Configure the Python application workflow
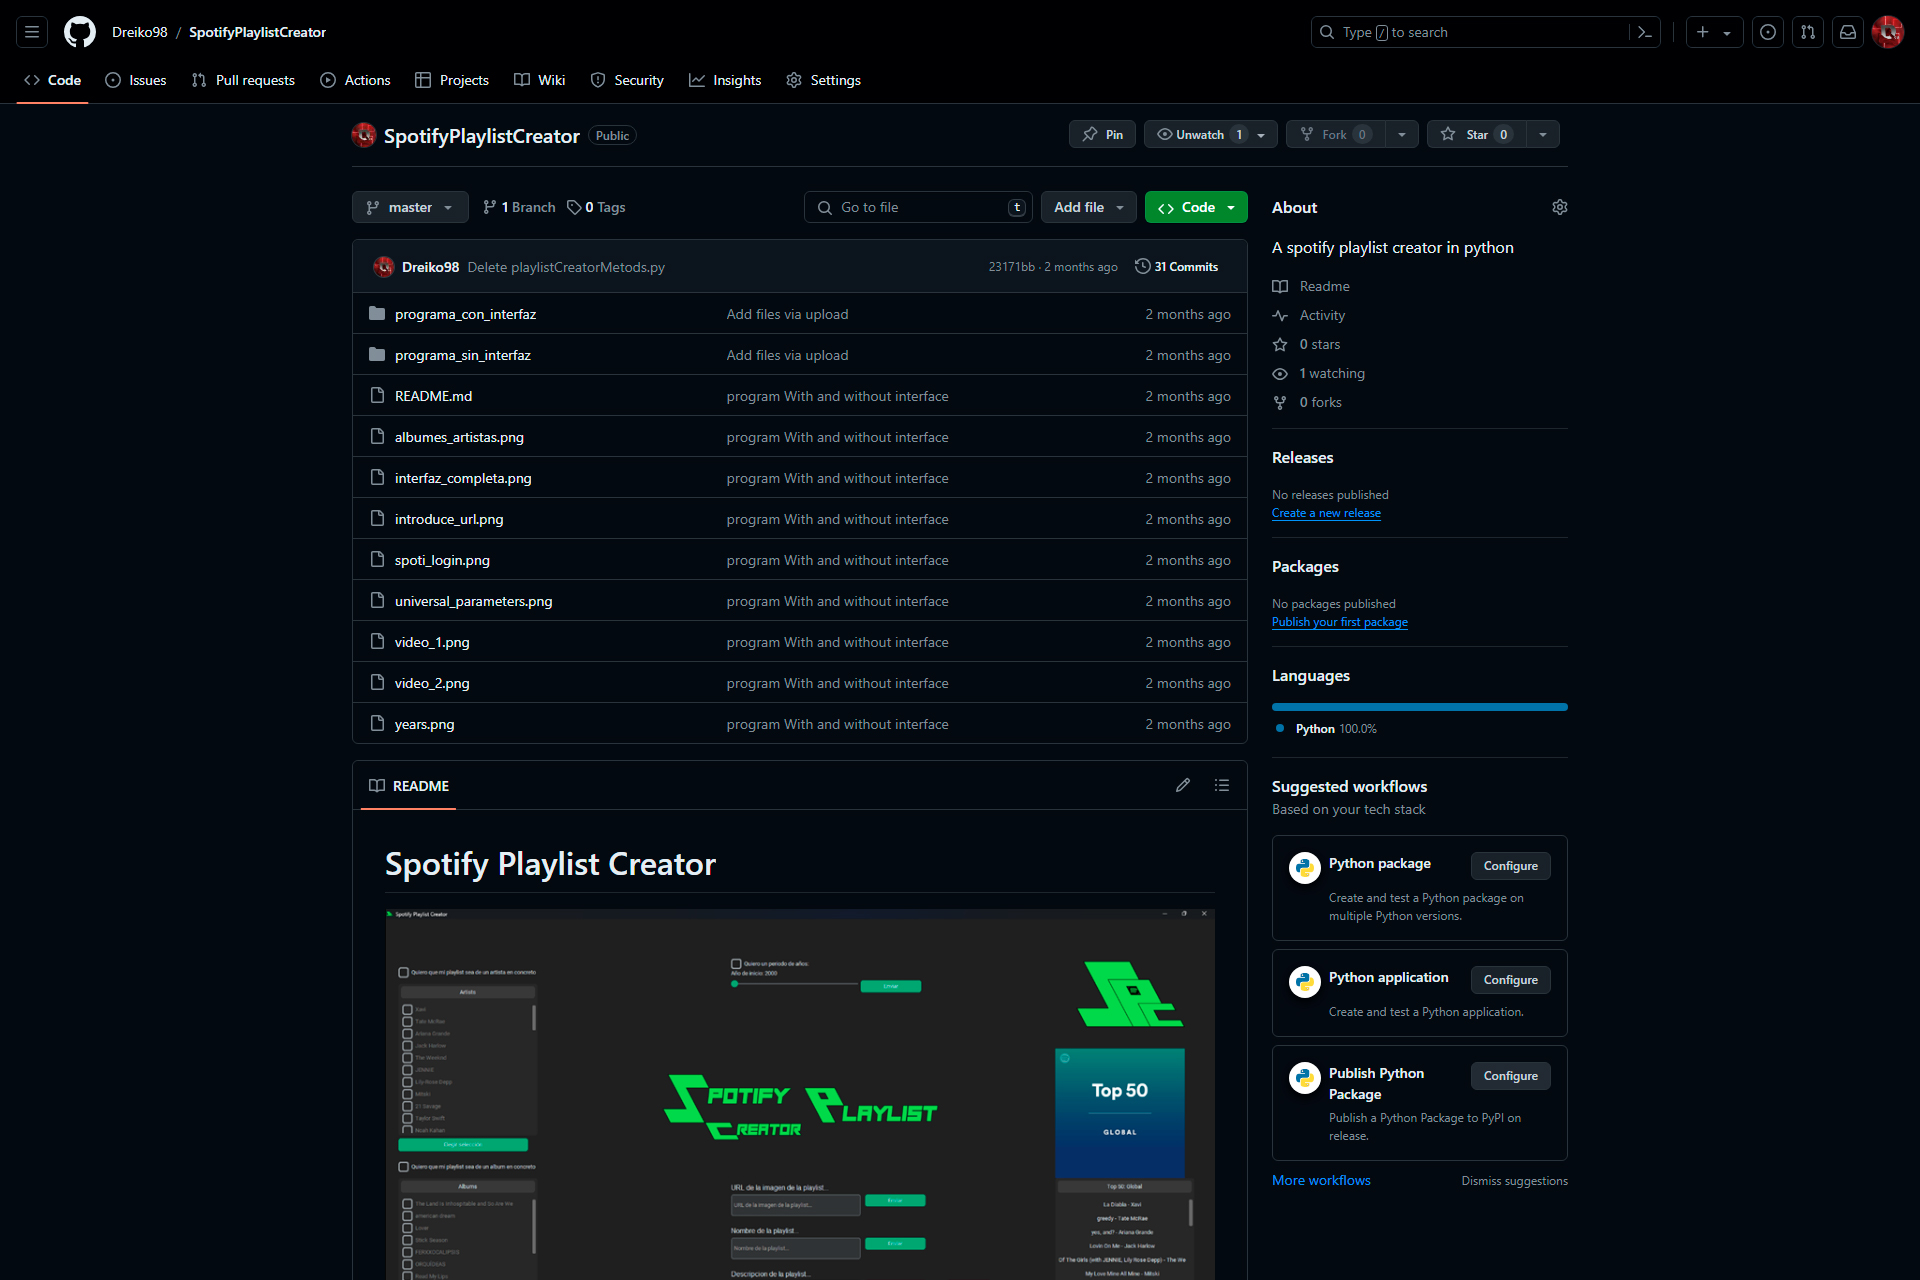 (x=1510, y=980)
